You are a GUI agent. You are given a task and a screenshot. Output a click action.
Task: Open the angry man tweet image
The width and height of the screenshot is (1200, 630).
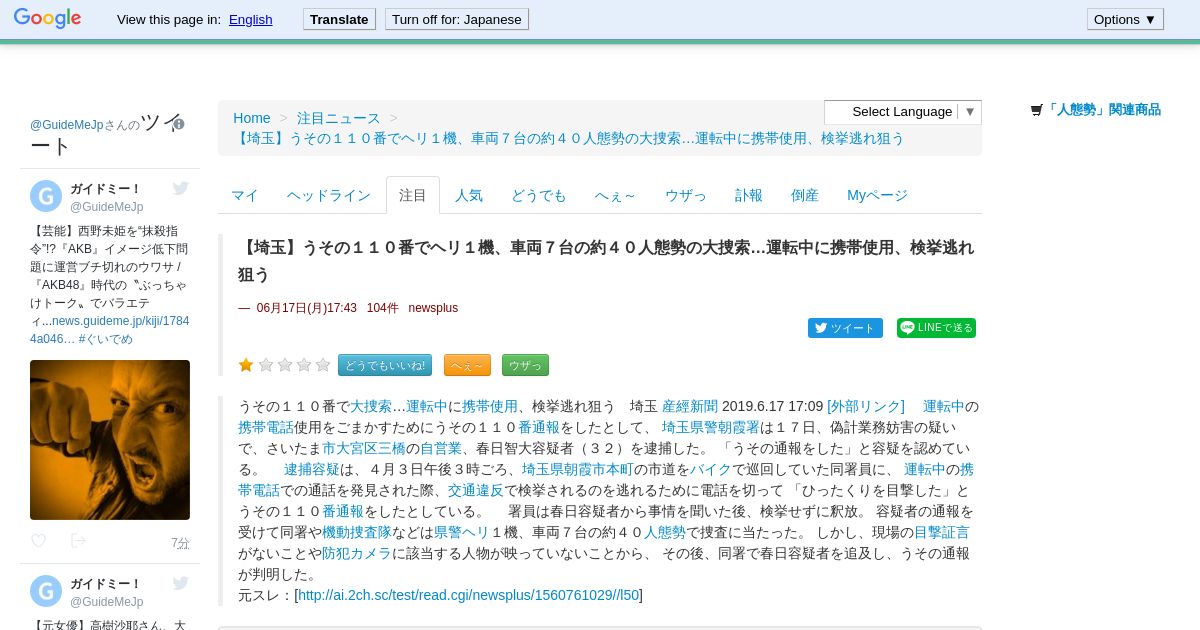click(110, 440)
